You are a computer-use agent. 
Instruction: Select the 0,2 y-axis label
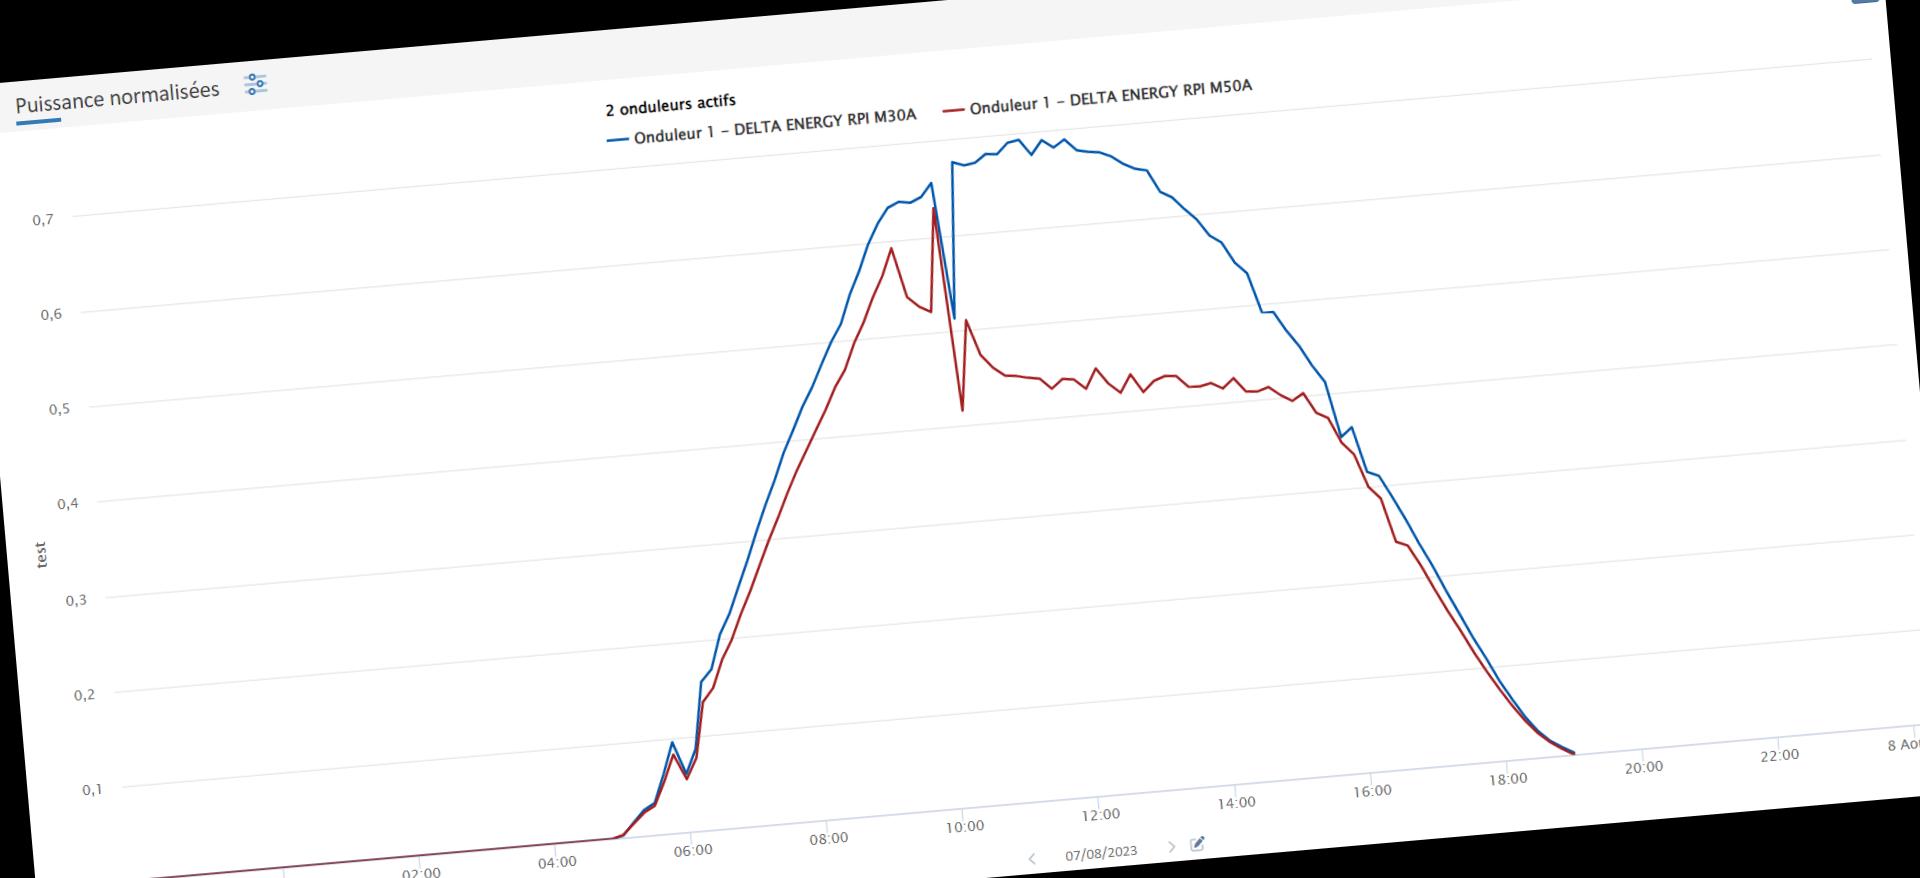[84, 695]
